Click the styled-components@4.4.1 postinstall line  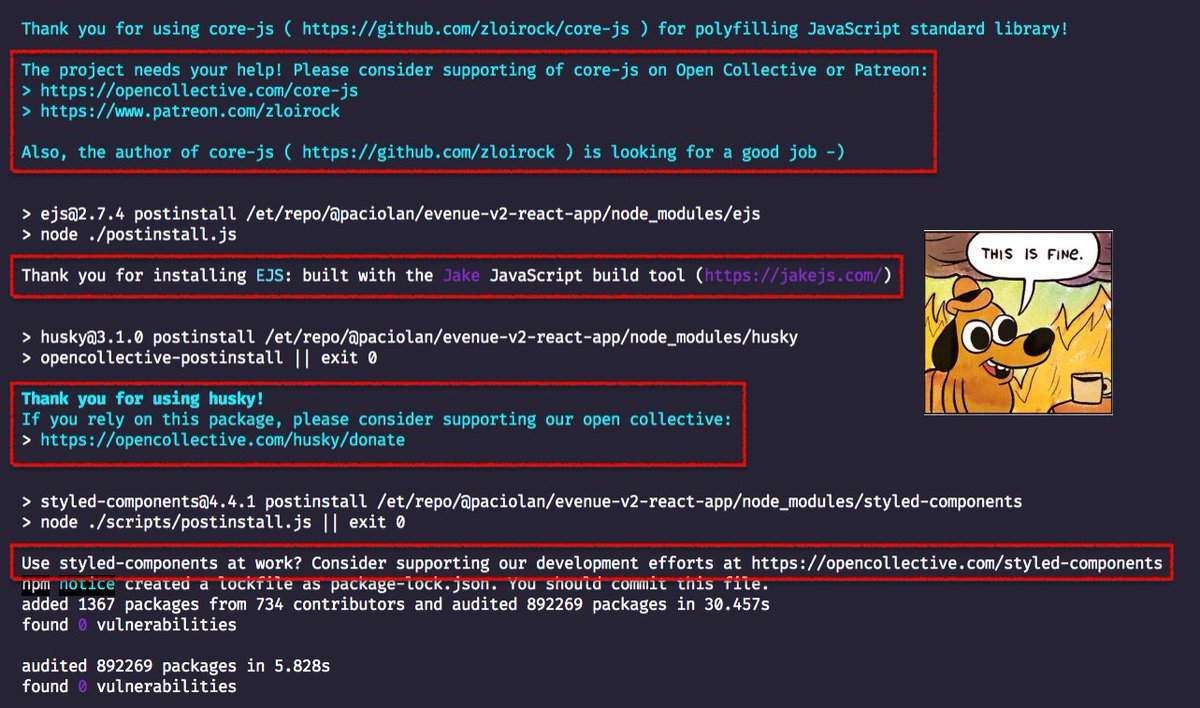click(521, 501)
